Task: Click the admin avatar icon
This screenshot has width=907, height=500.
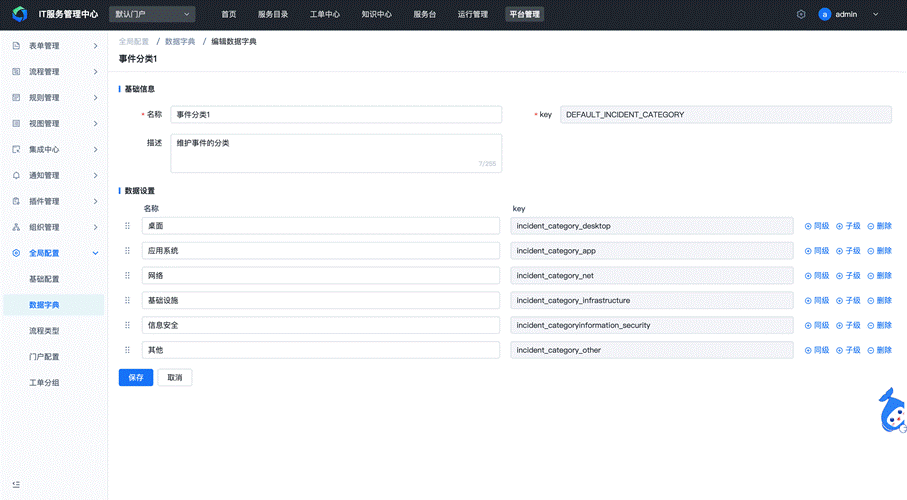Action: [825, 14]
